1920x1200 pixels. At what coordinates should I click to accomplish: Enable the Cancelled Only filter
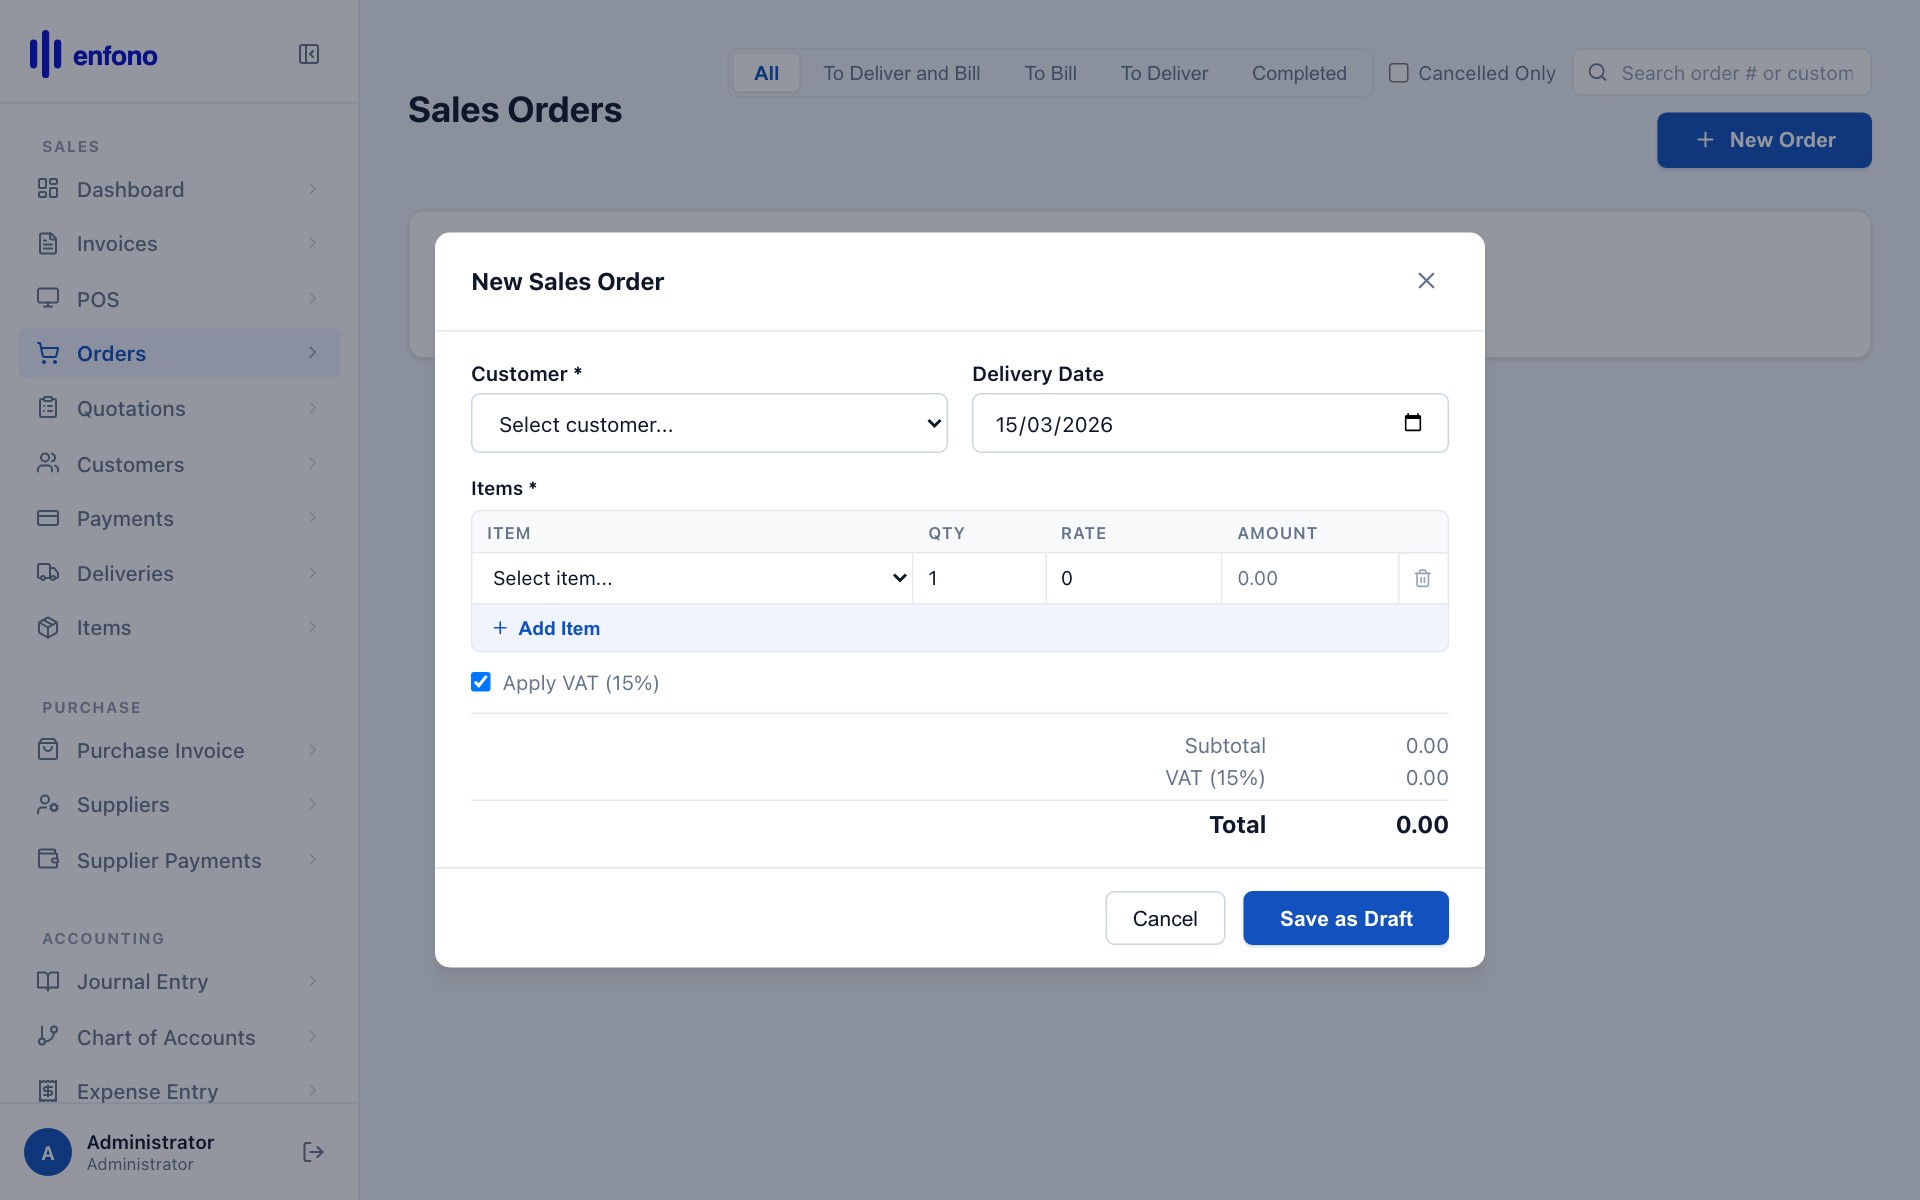point(1398,72)
